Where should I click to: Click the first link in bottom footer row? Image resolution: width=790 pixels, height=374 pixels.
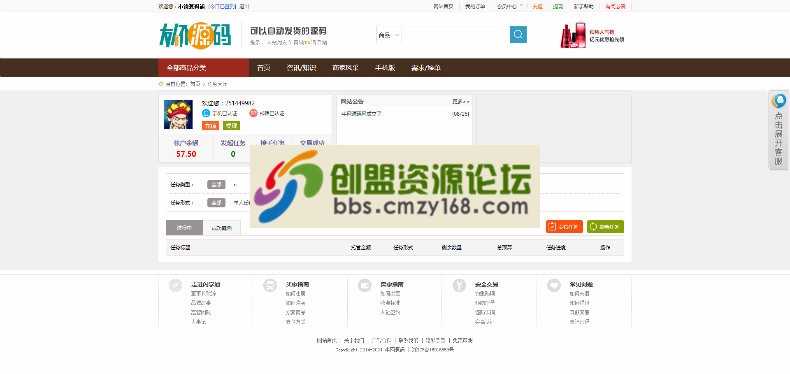[x=326, y=341]
